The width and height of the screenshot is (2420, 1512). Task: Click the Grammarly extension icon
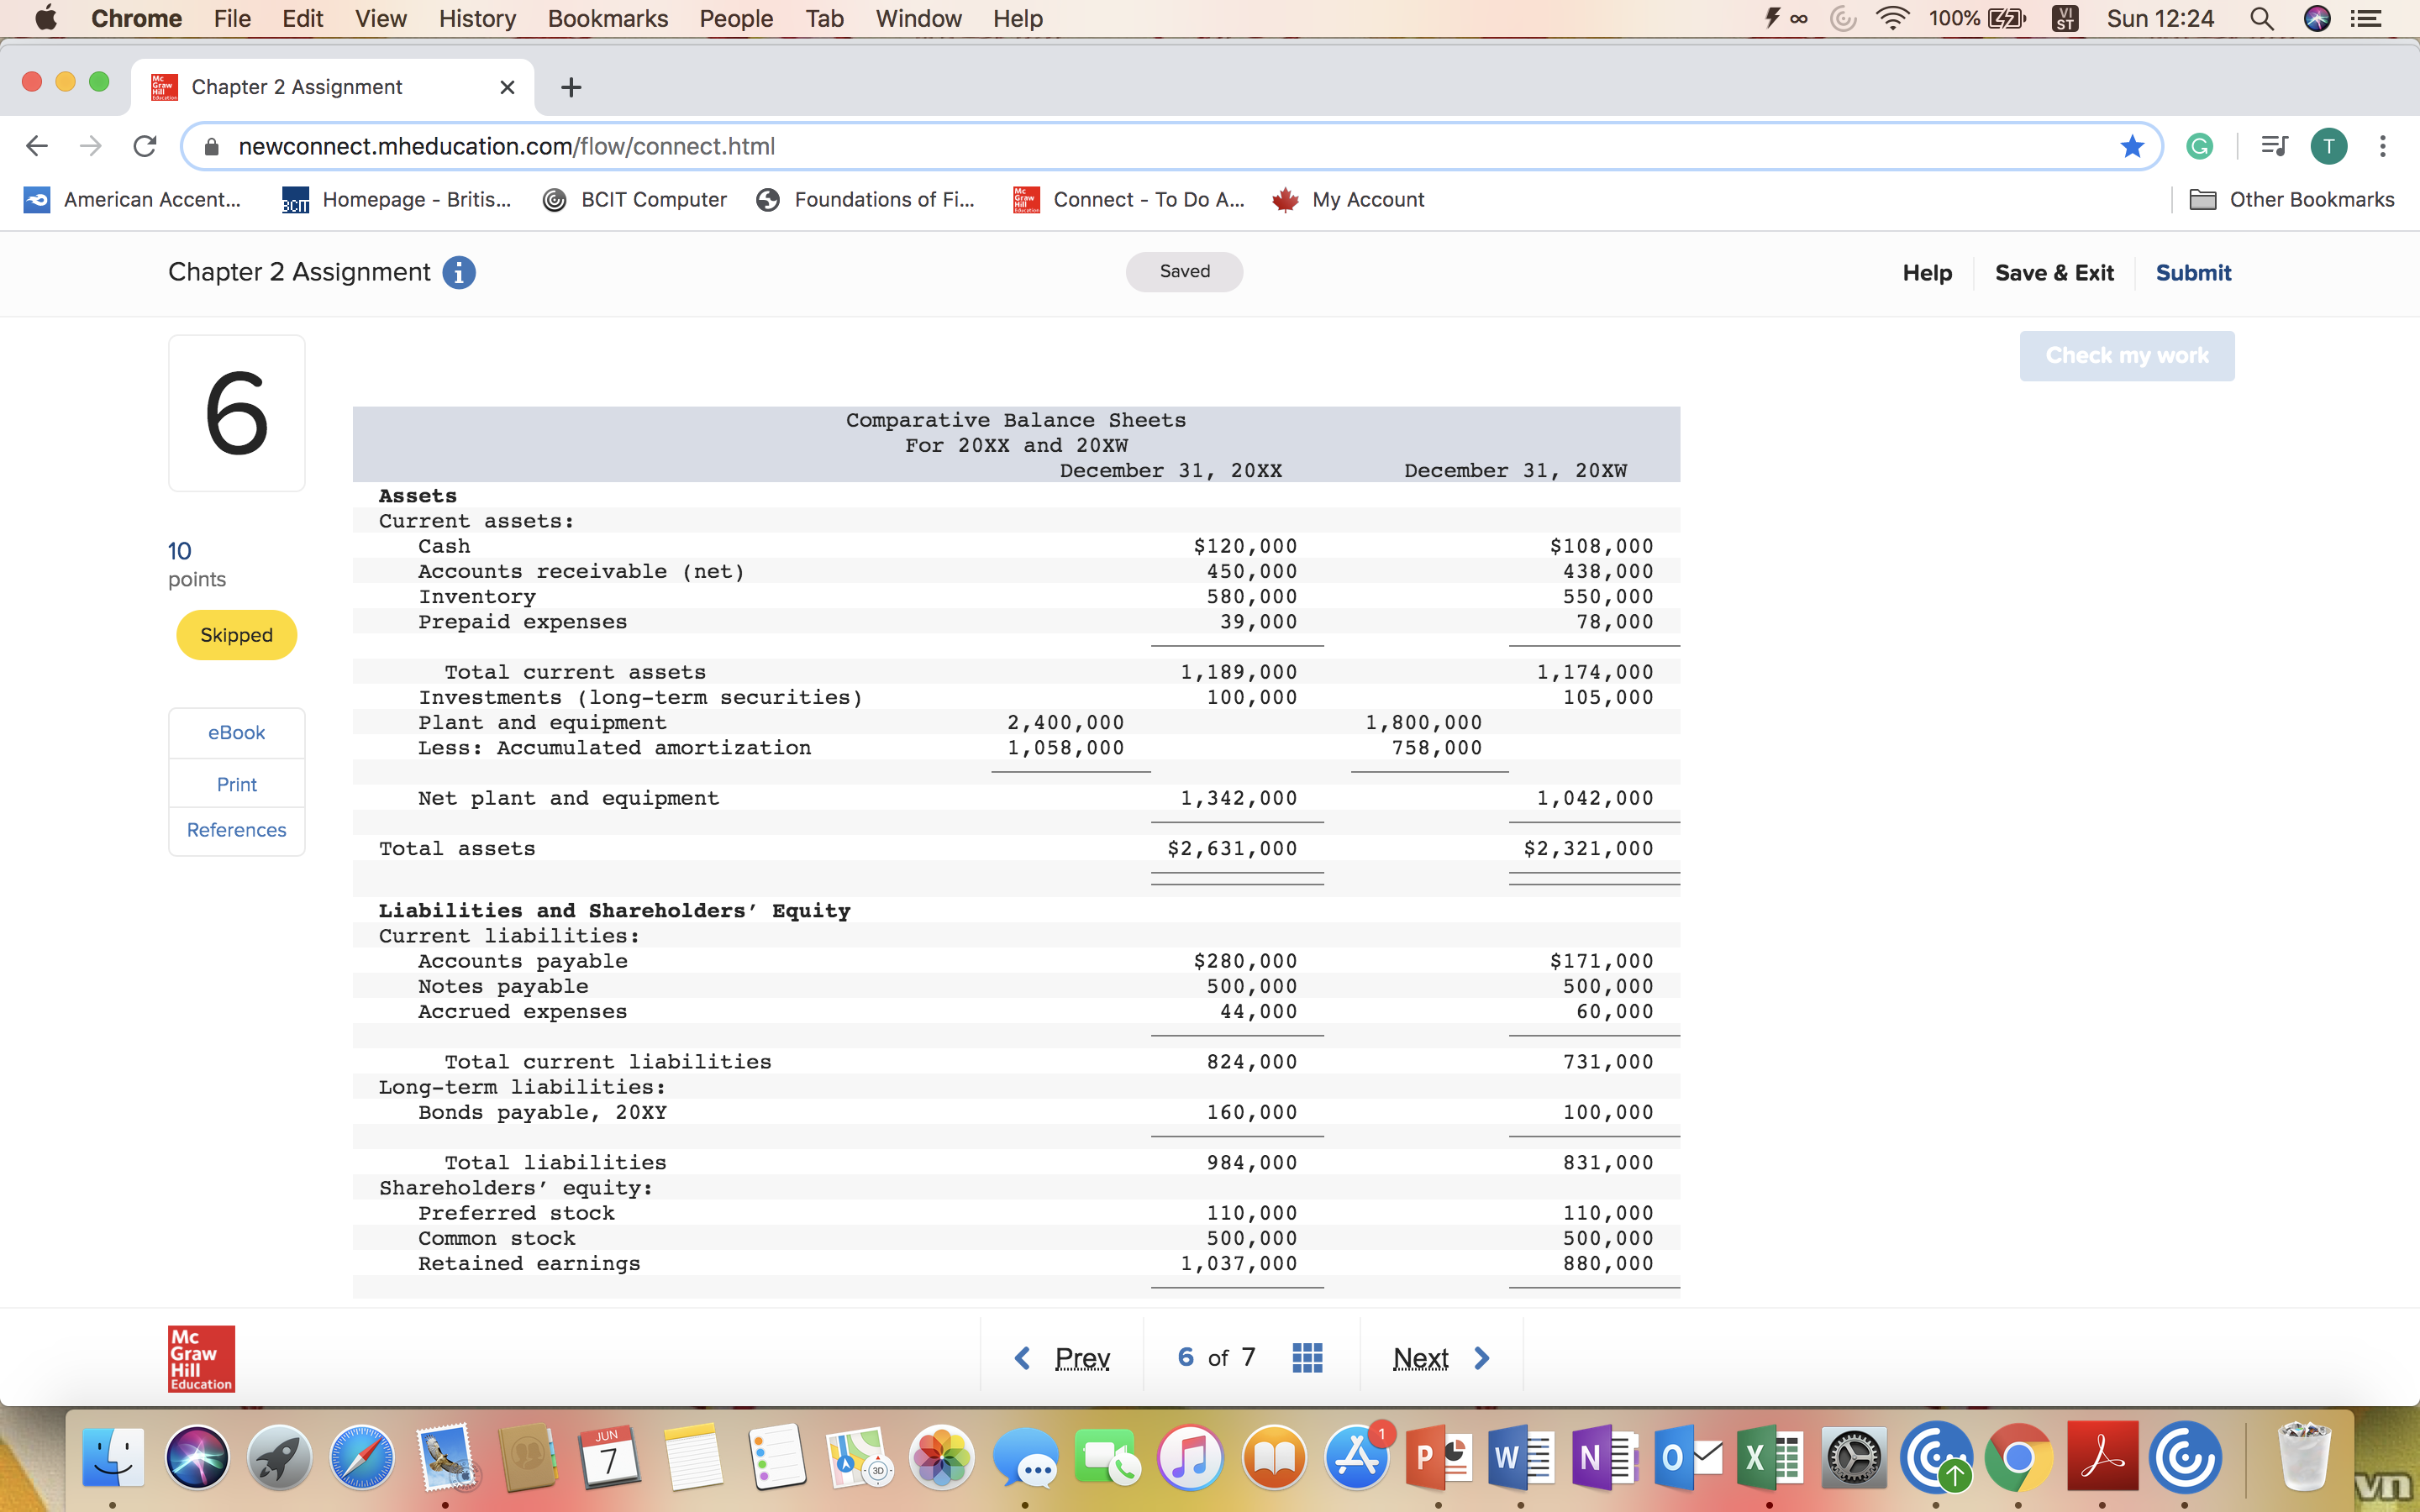(x=2199, y=147)
